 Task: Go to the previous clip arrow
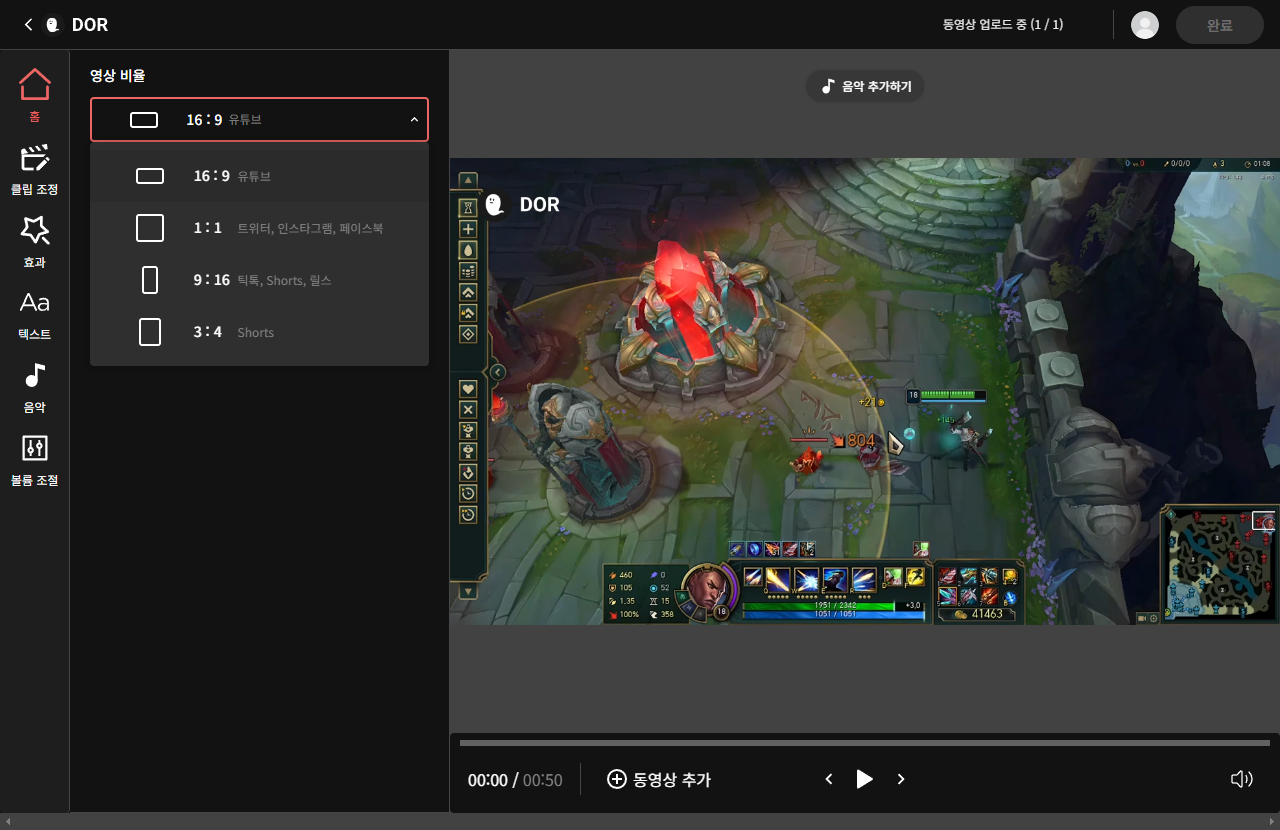pyautogui.click(x=828, y=779)
